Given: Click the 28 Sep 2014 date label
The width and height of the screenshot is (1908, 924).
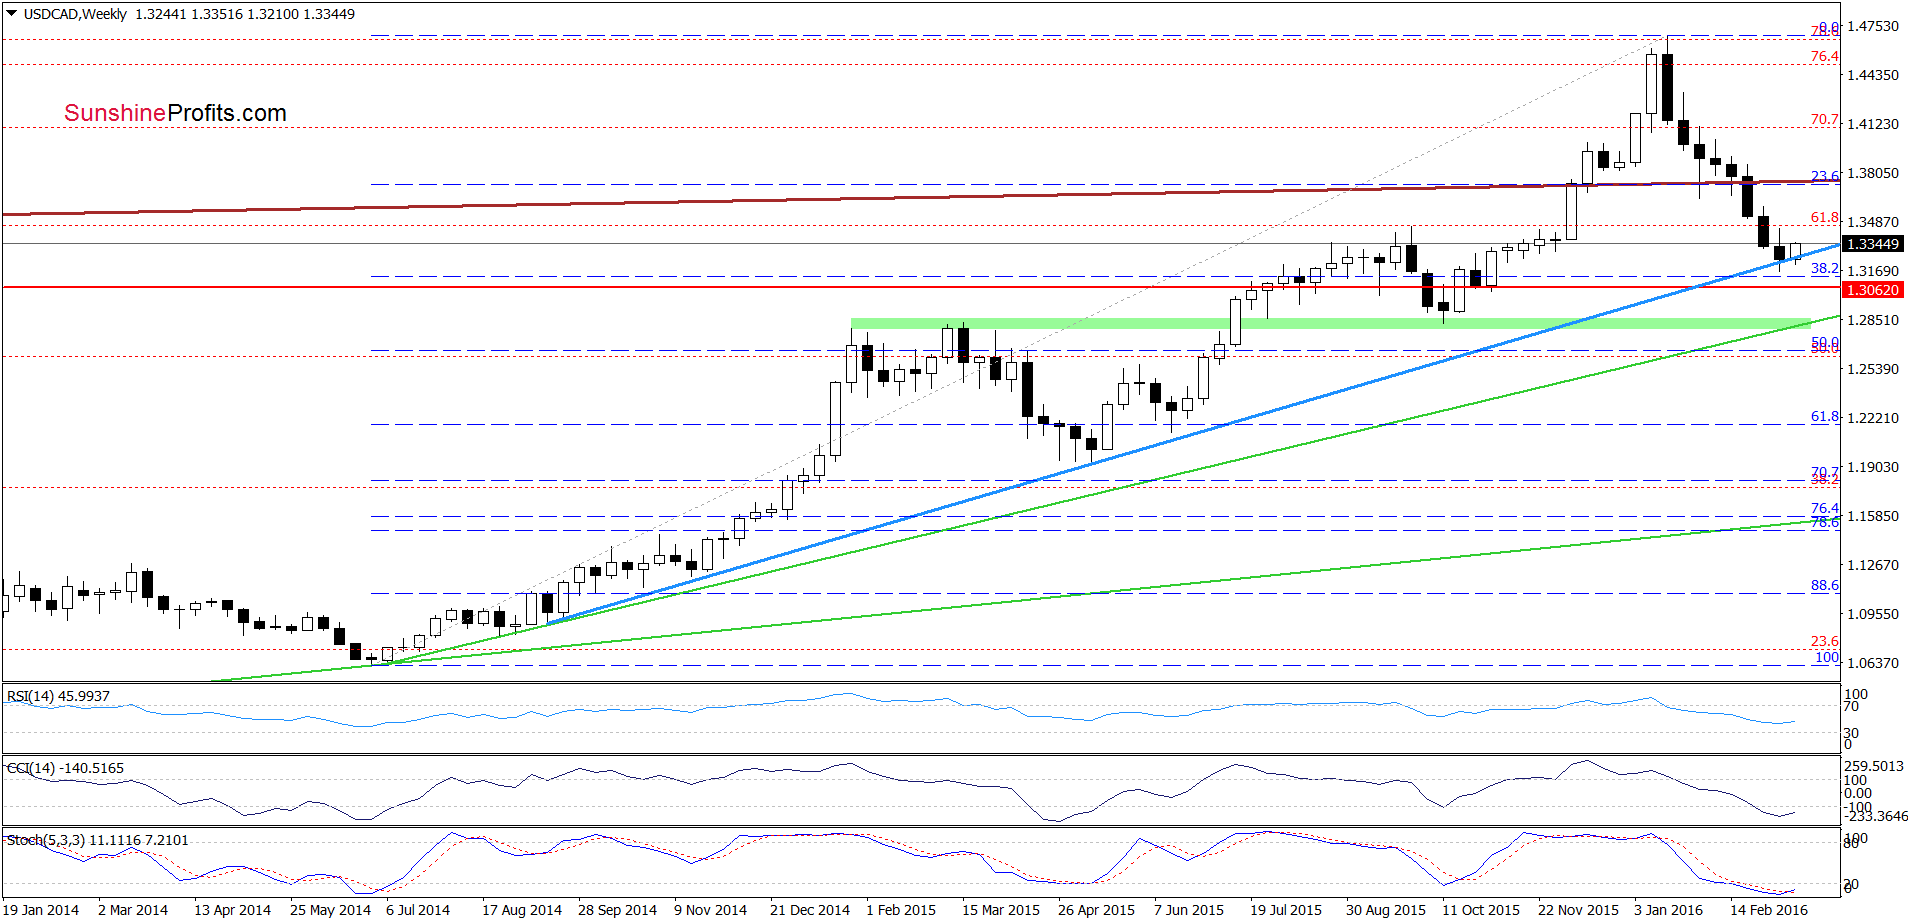Looking at the screenshot, I should coord(617,910).
